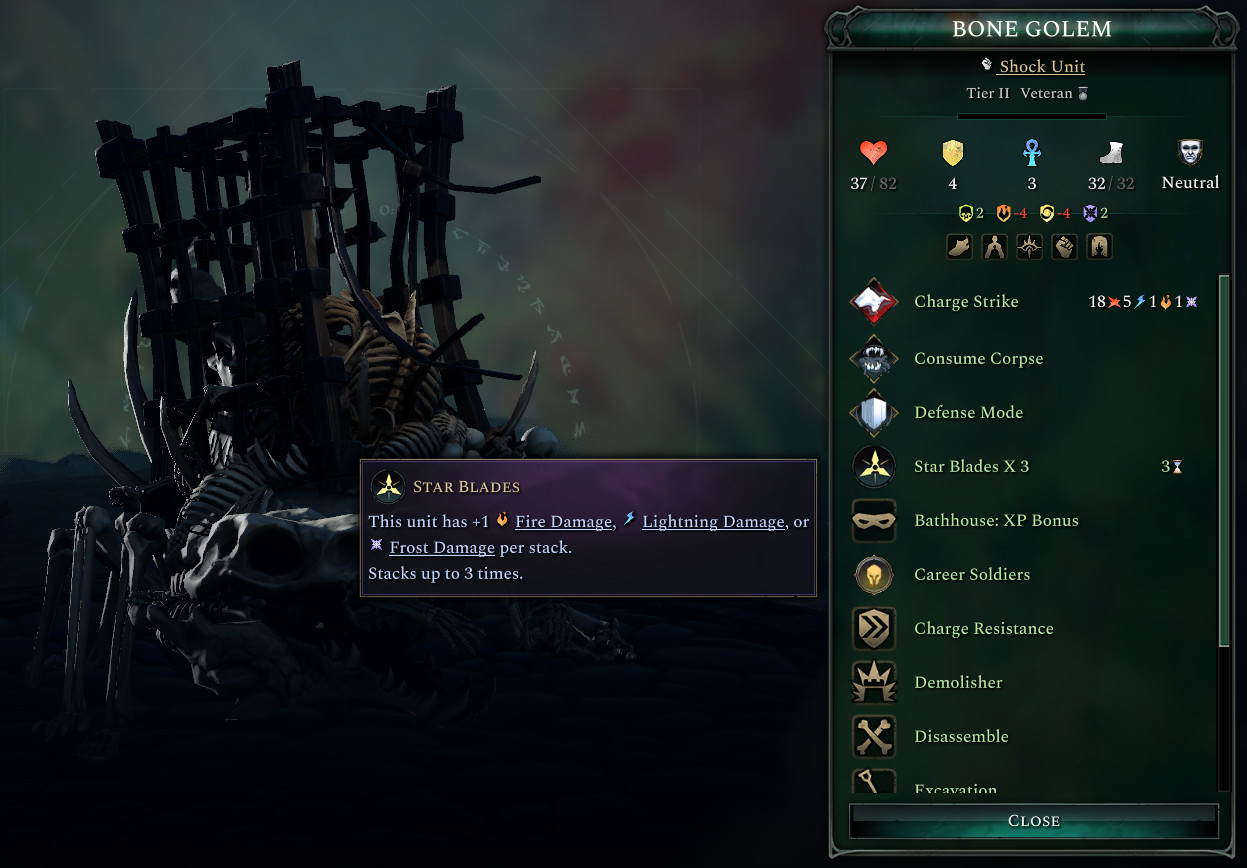This screenshot has width=1247, height=868.
Task: Click the Neutral alignment mask icon
Action: pyautogui.click(x=1190, y=153)
